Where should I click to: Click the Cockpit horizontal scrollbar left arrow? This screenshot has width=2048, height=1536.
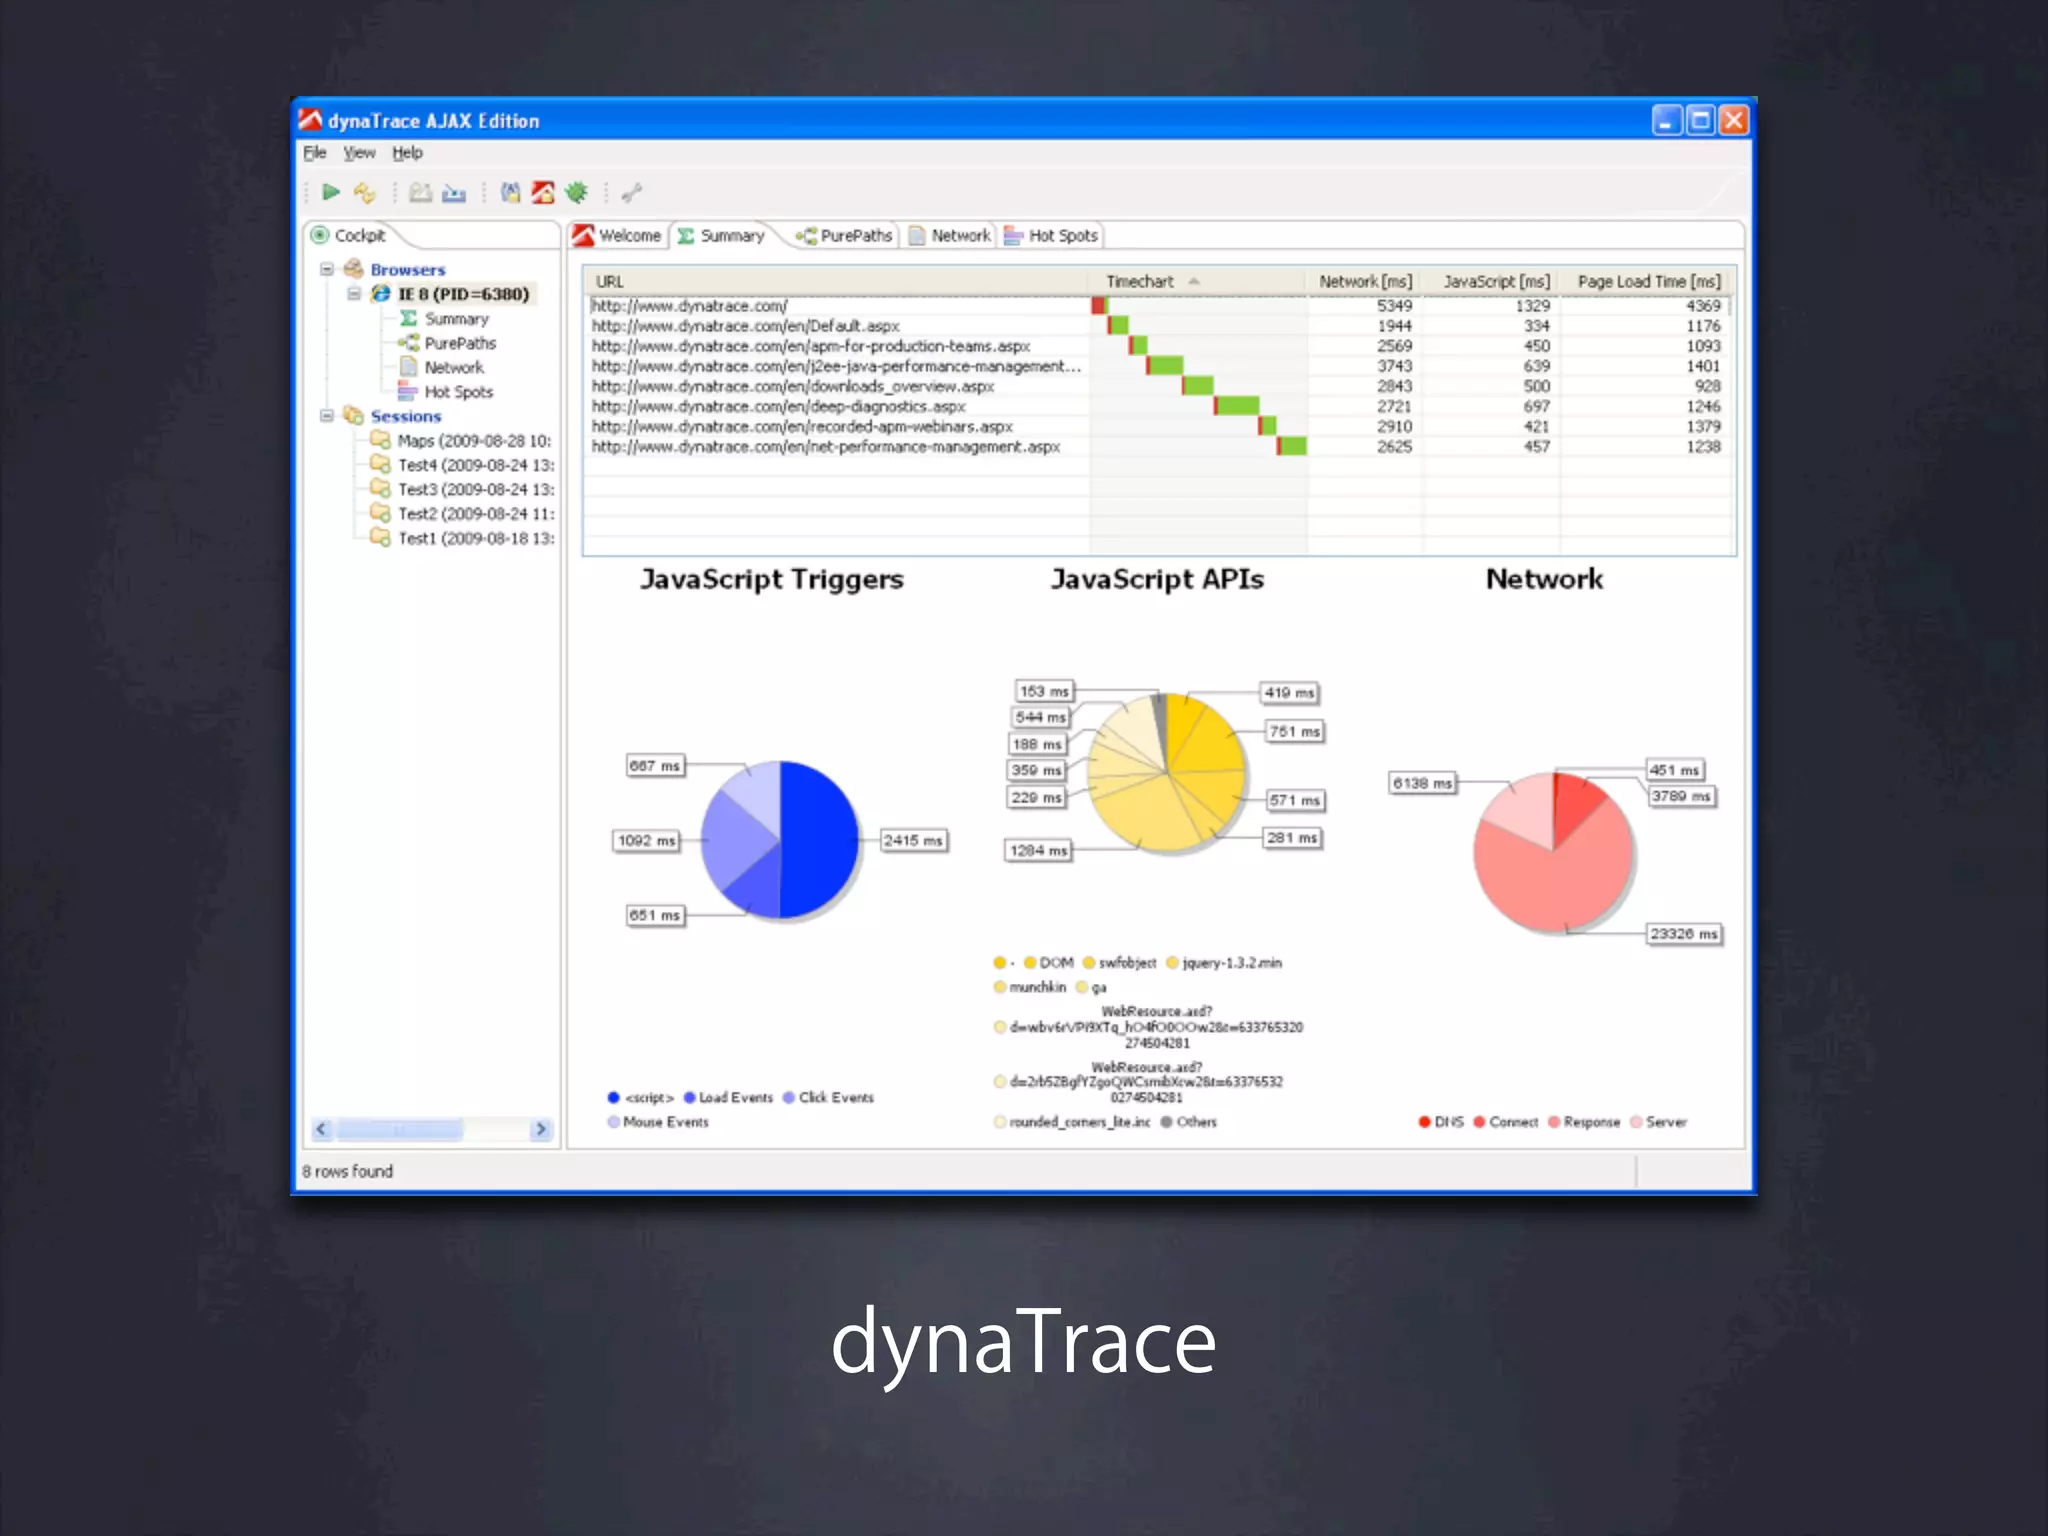click(321, 1129)
